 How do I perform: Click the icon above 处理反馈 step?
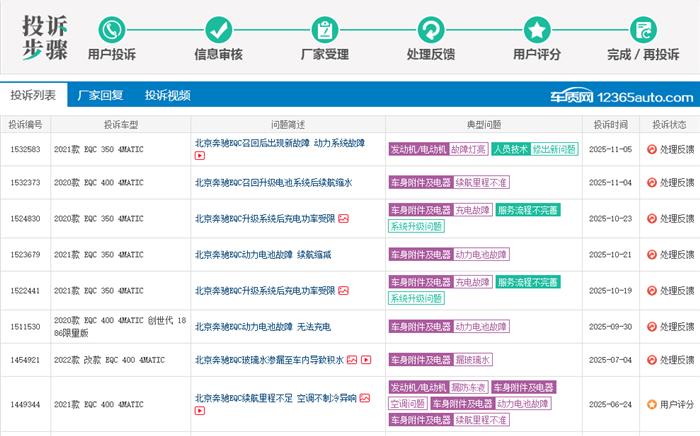point(431,29)
